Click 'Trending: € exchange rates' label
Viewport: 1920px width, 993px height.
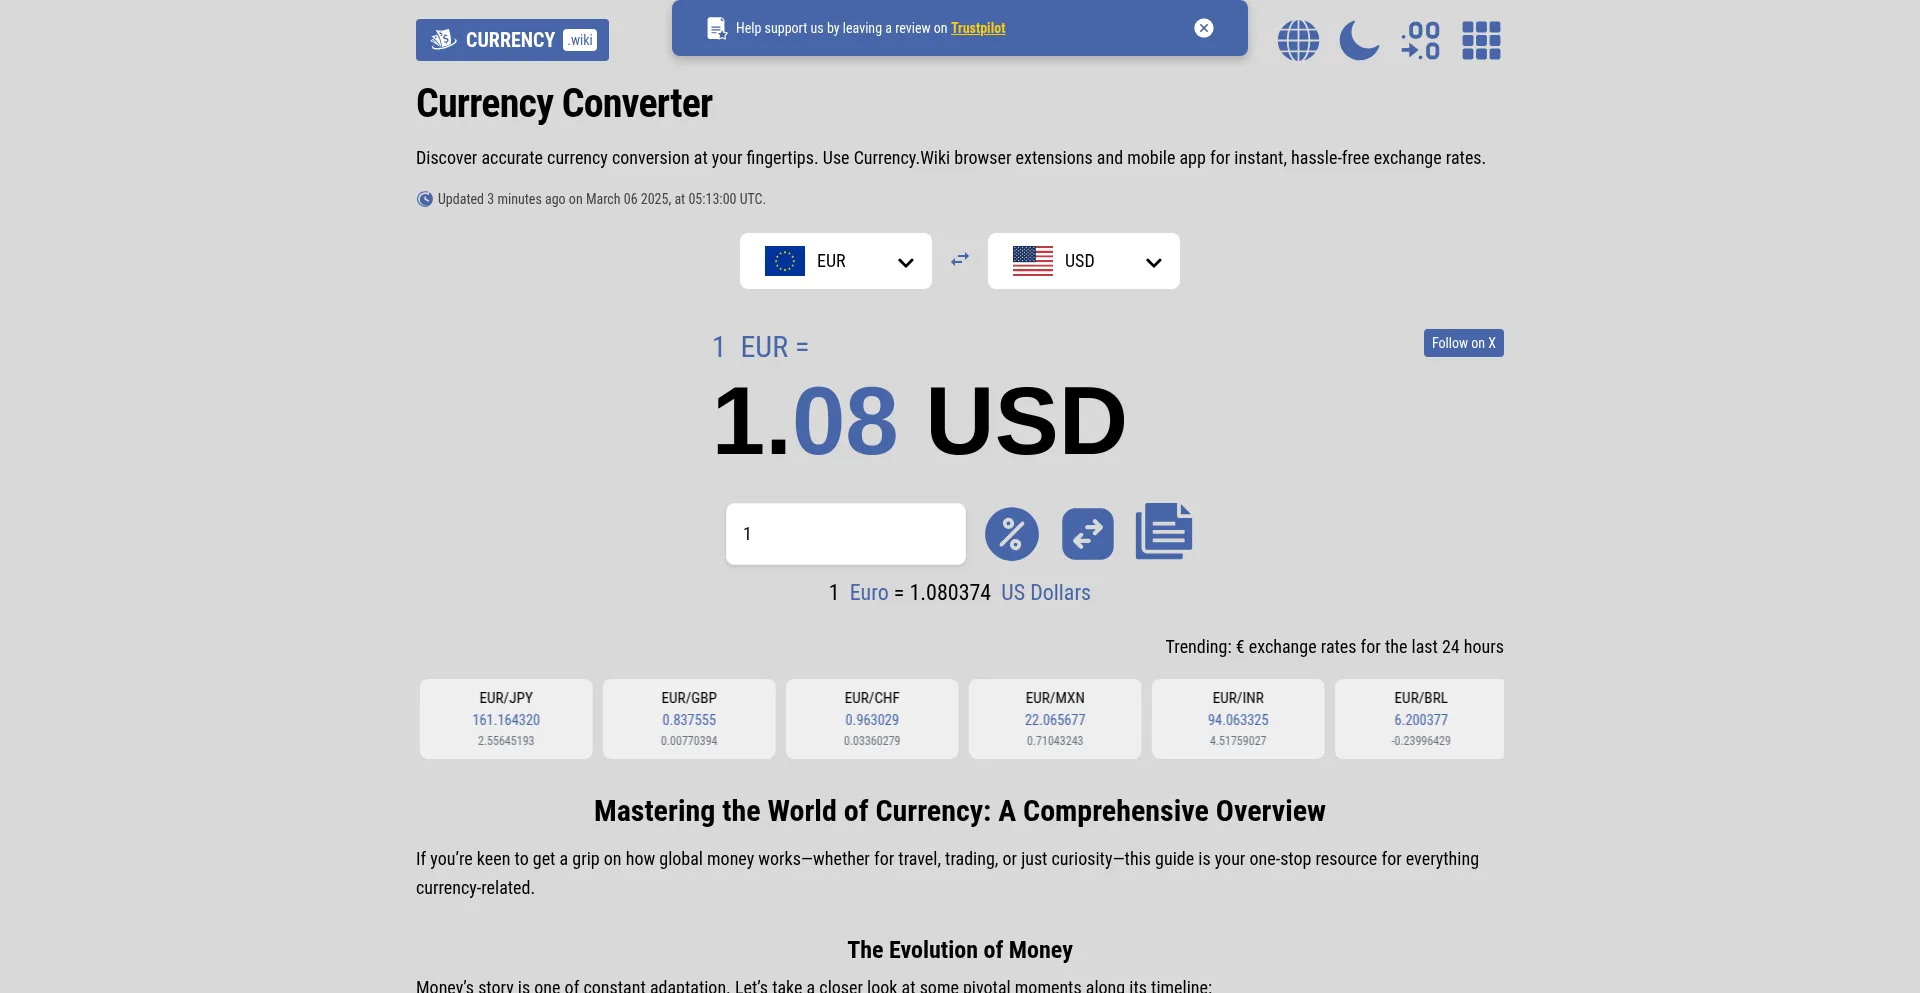1334,647
